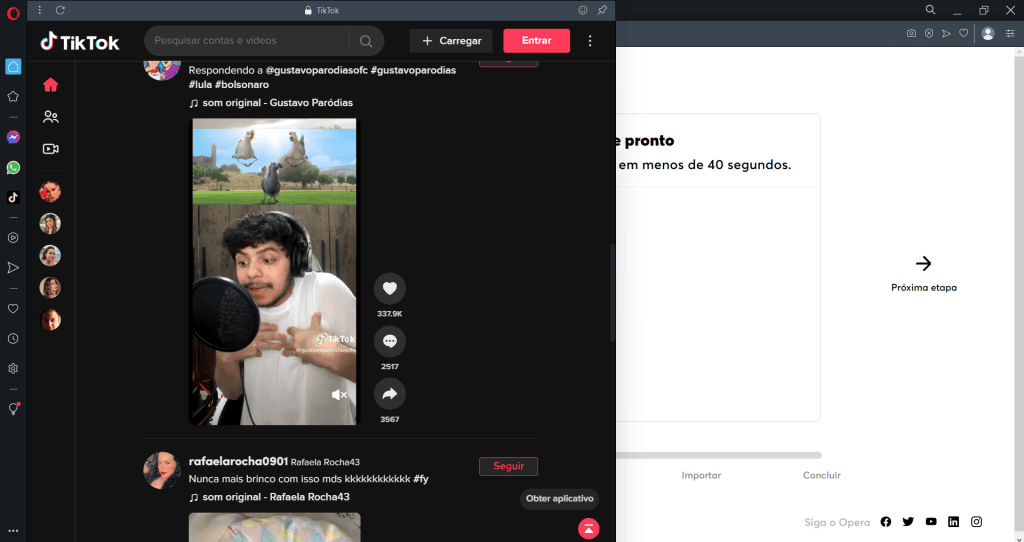Click the TikTok feed vertical scrollbar
1024x542 pixels.
point(612,292)
